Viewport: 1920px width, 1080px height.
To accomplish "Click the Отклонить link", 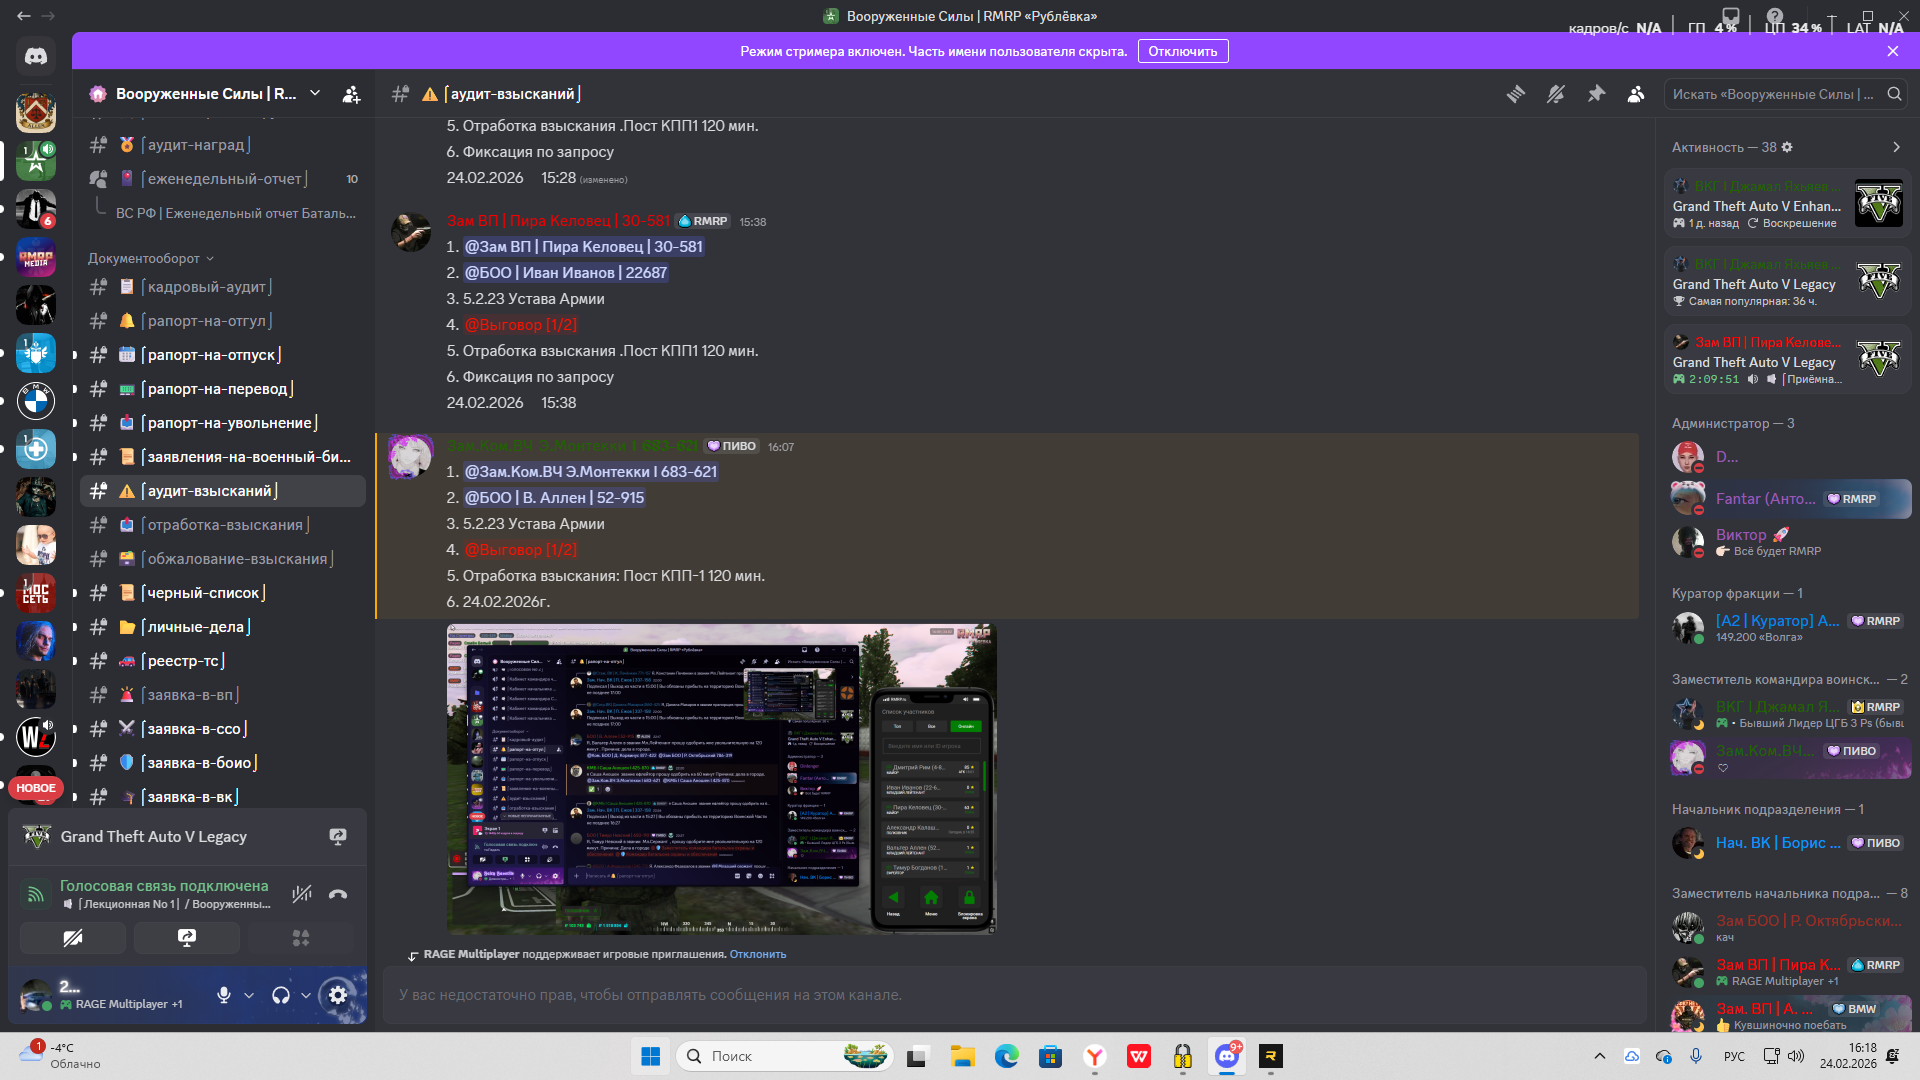I will (x=757, y=954).
